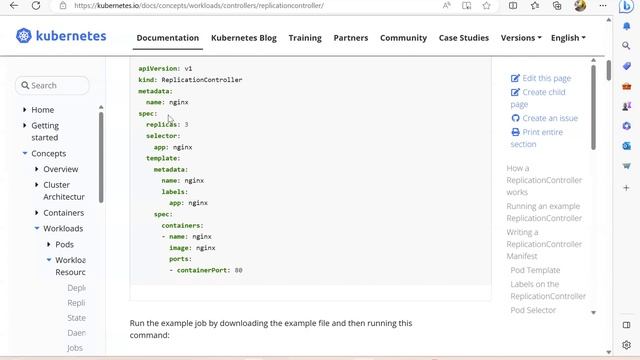Add page to favorites with the star icon
This screenshot has width=640, height=360.
pyautogui.click(x=486, y=6)
